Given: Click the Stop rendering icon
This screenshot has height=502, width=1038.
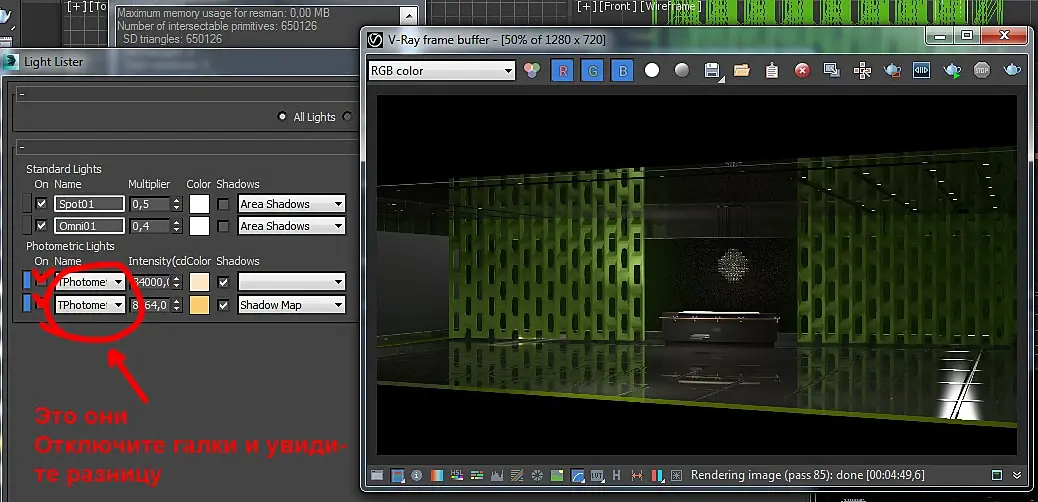Looking at the screenshot, I should tap(982, 71).
